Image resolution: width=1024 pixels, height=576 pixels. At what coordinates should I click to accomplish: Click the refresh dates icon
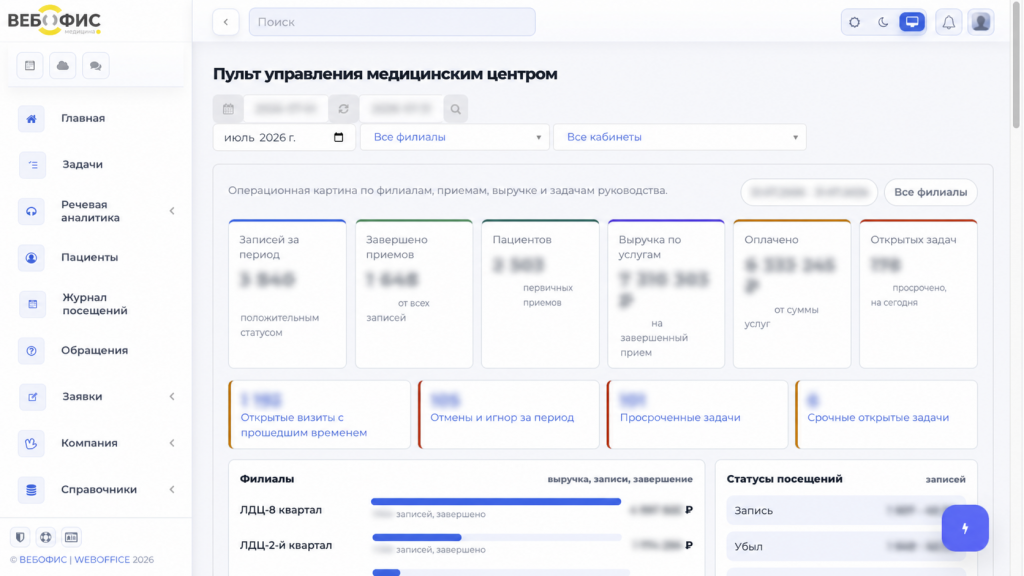pos(344,109)
